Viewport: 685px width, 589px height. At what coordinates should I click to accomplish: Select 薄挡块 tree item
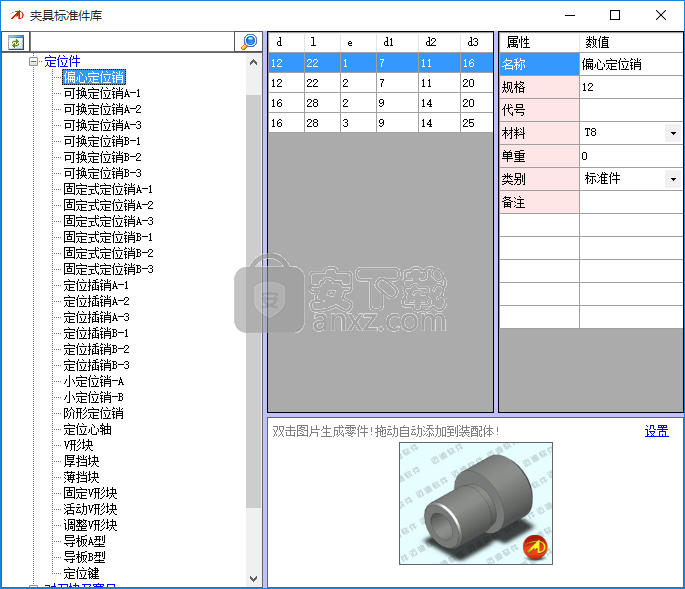click(81, 477)
